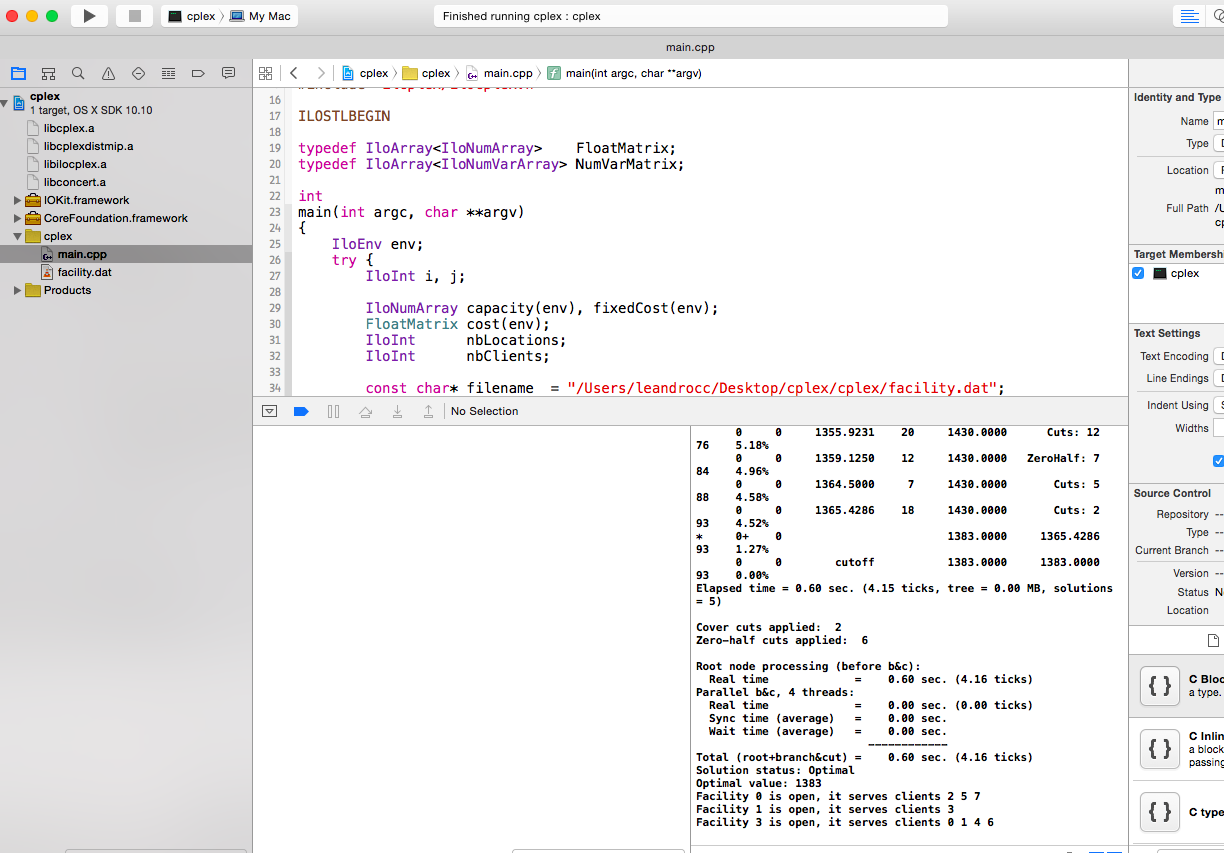Expand the IOKit.framework item
Image resolution: width=1224 pixels, height=853 pixels.
(x=17, y=200)
